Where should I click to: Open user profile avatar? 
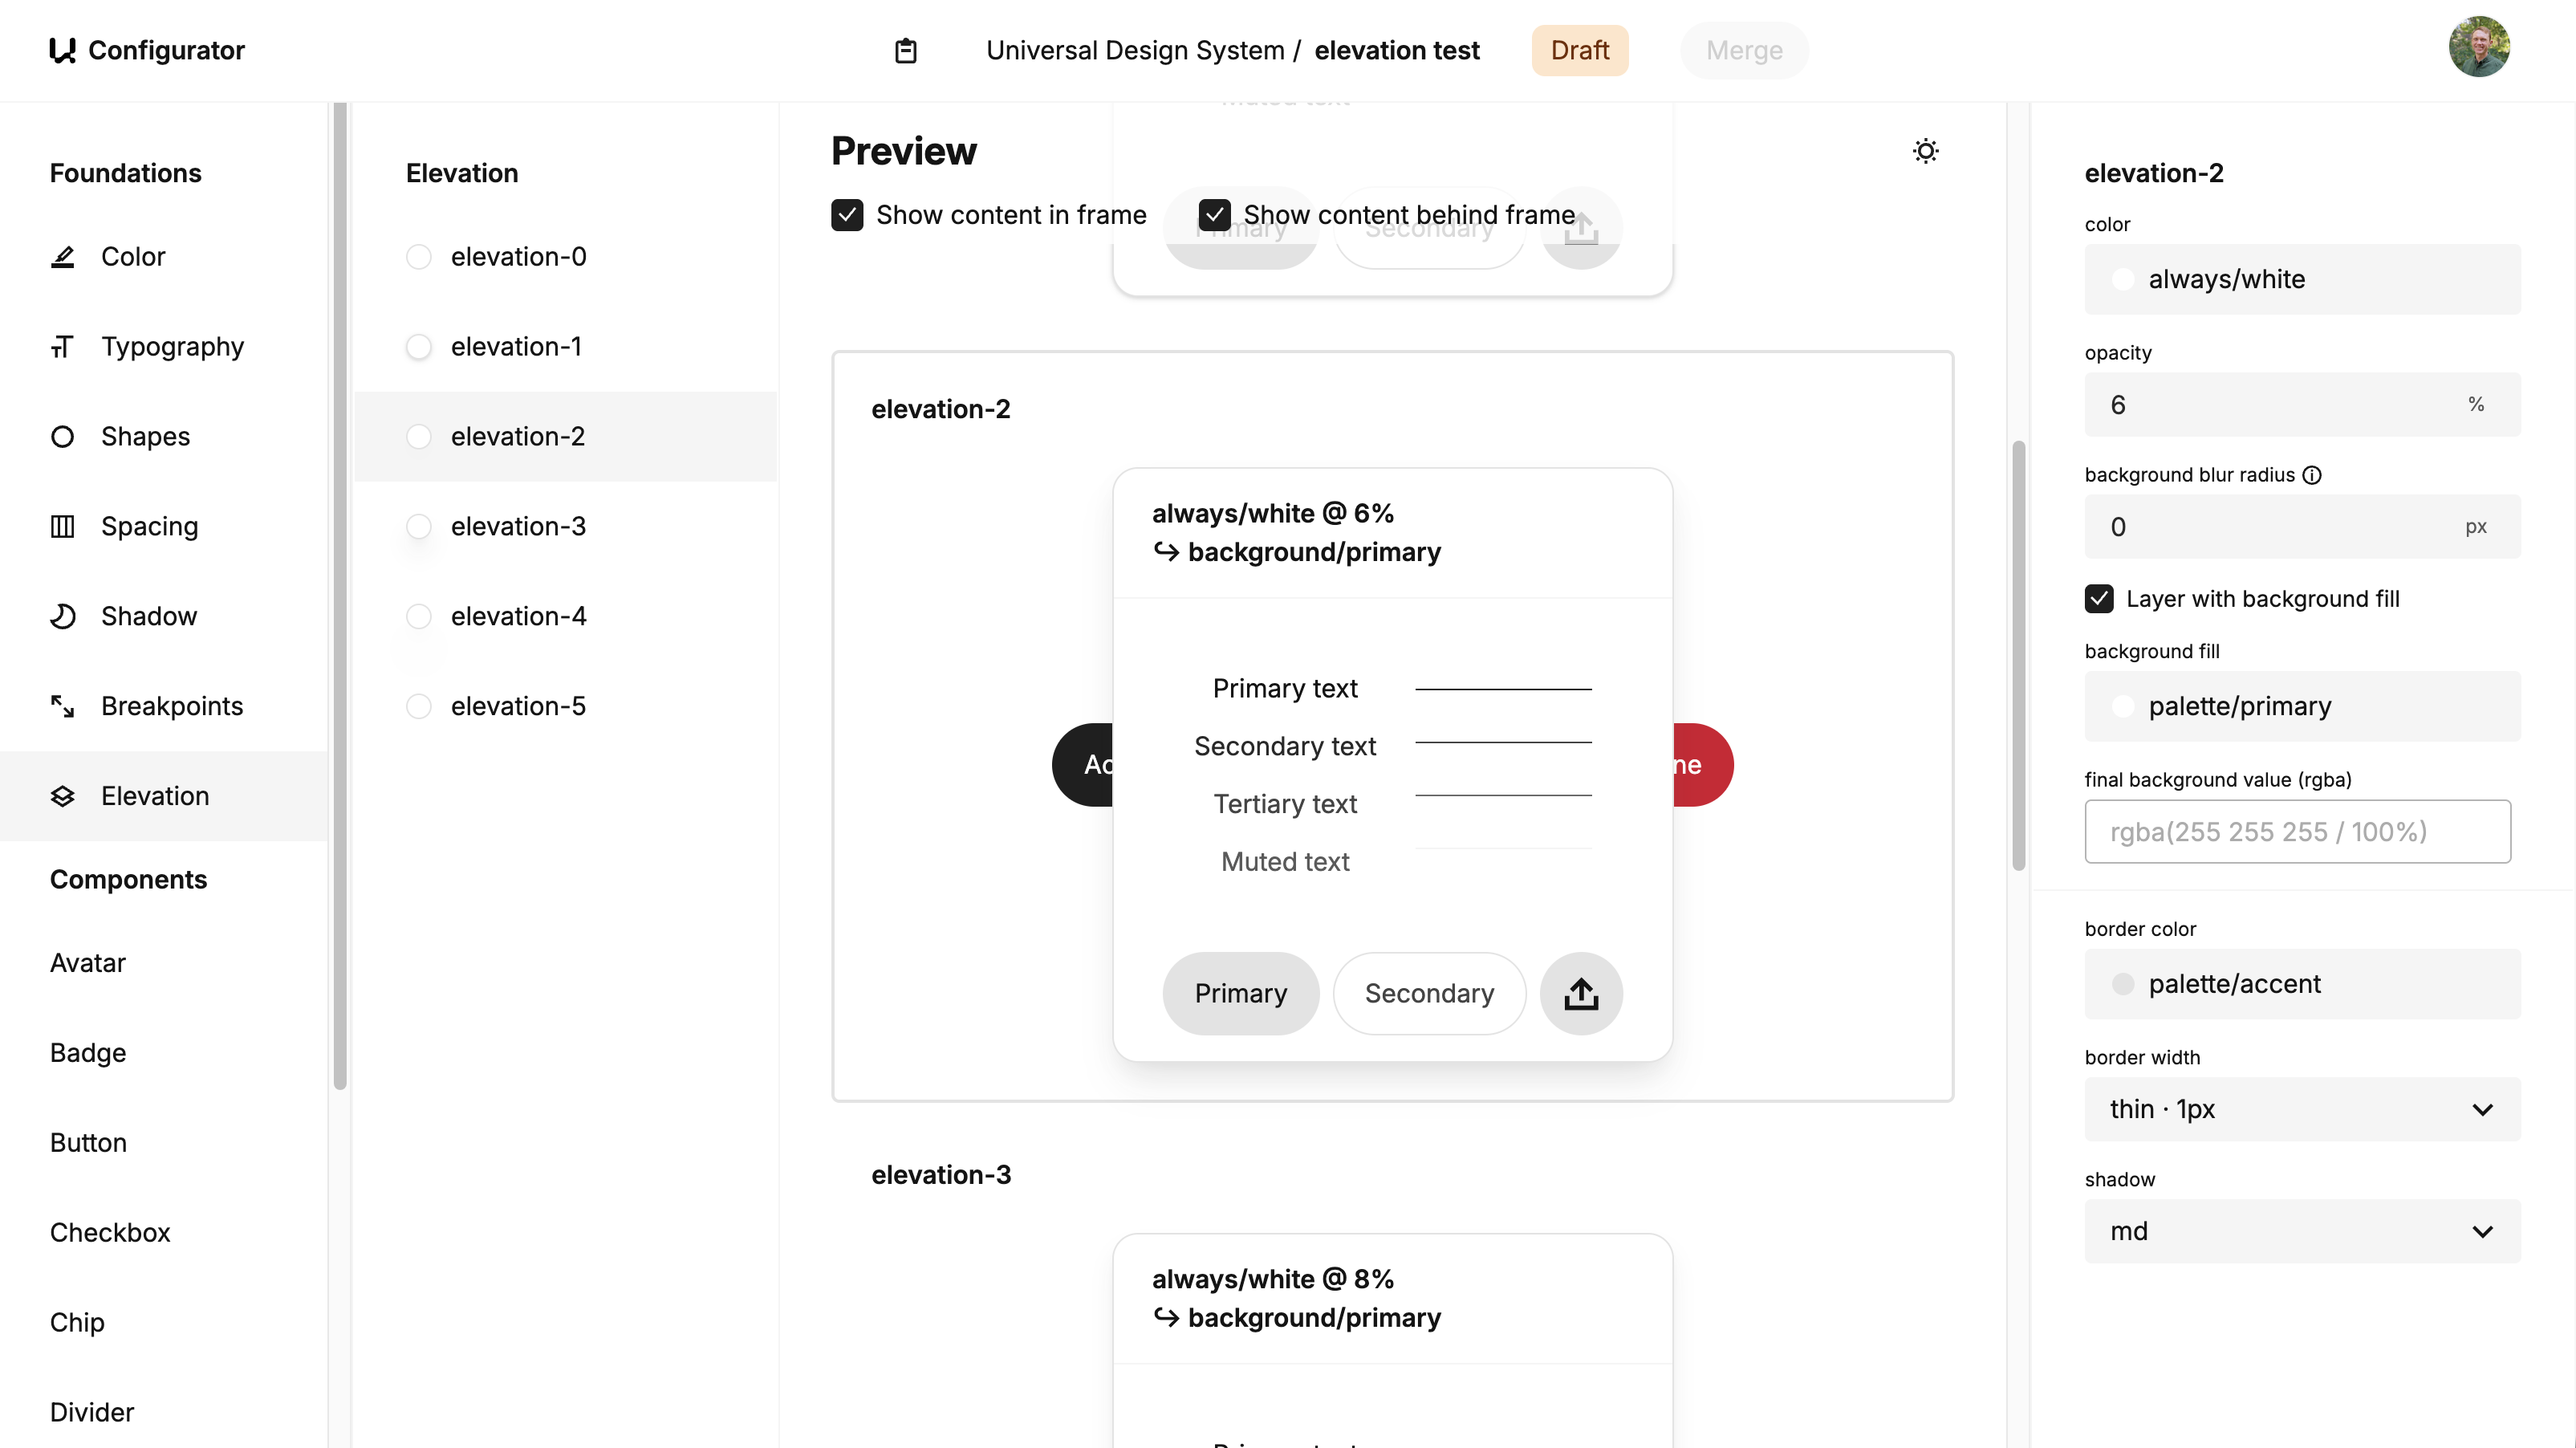tap(2478, 47)
